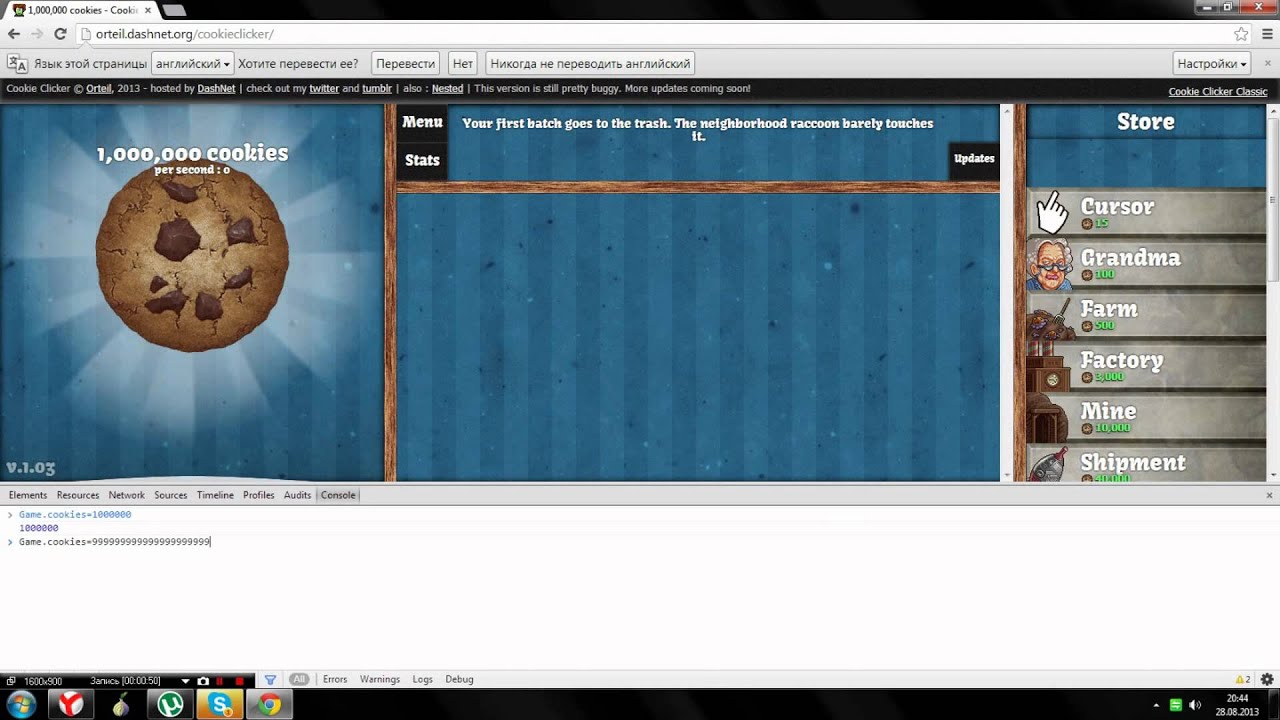Open the twitter link
Viewport: 1280px width, 720px height.
pos(324,89)
